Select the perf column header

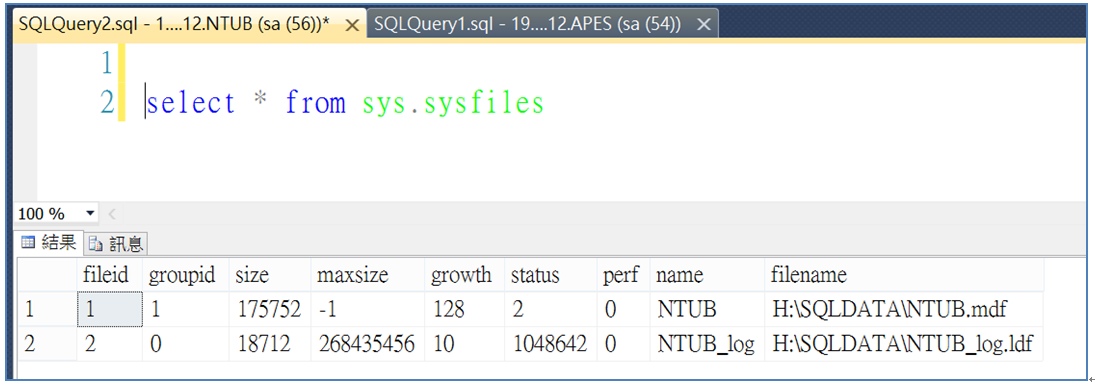623,275
